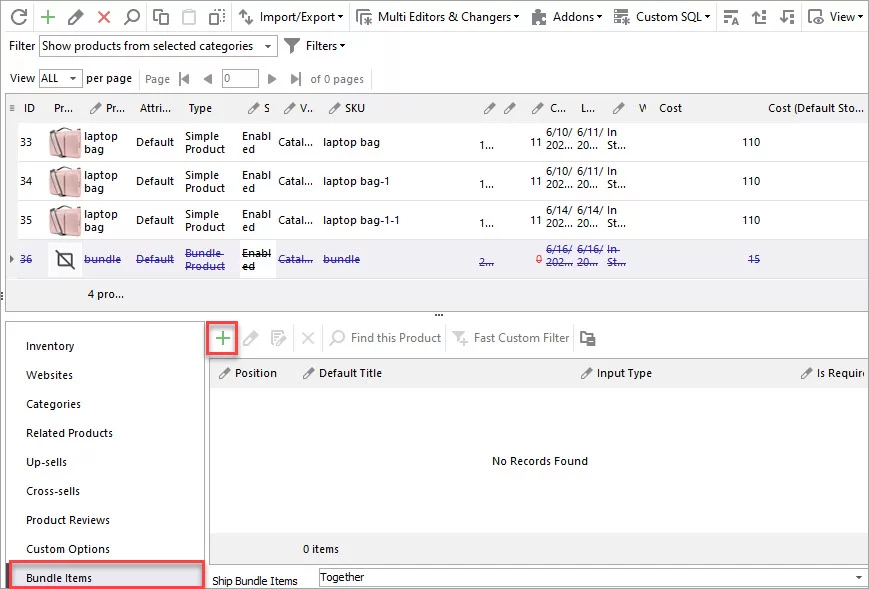869x589 pixels.
Task: Click the panel splitter dots above the bundle toolbar
Action: coord(439,315)
